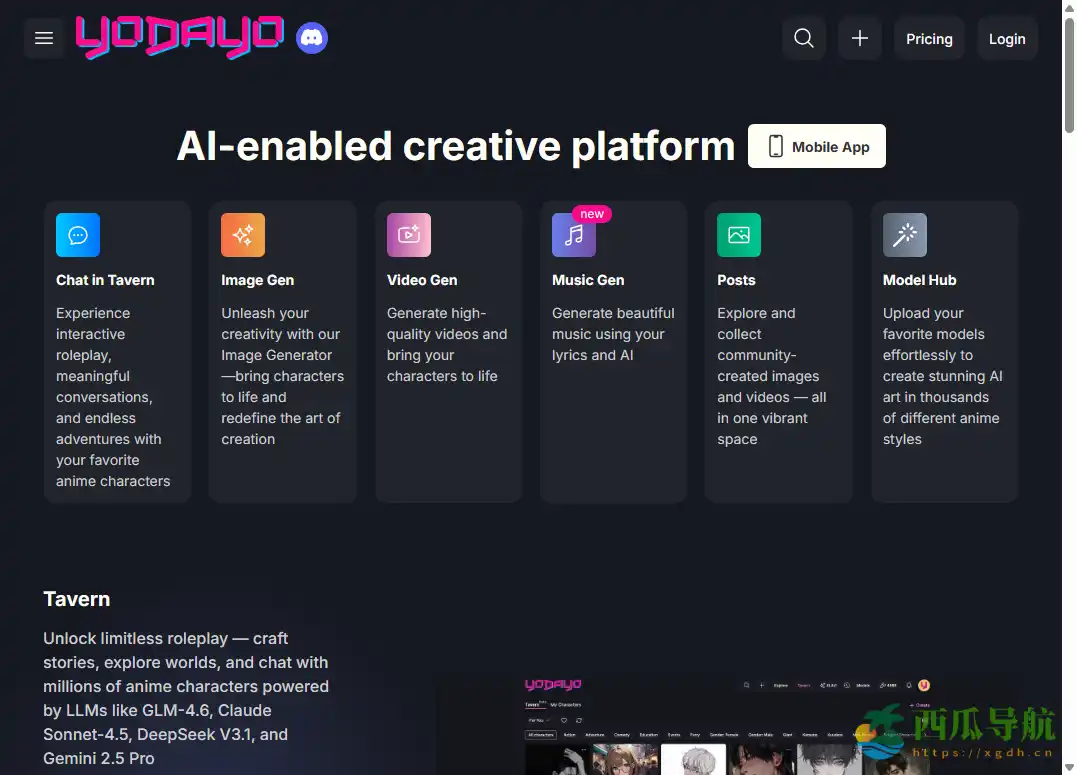Screen dimensions: 1077x775
Task: Switch to the My Characters tab in the preview
Action: click(566, 705)
